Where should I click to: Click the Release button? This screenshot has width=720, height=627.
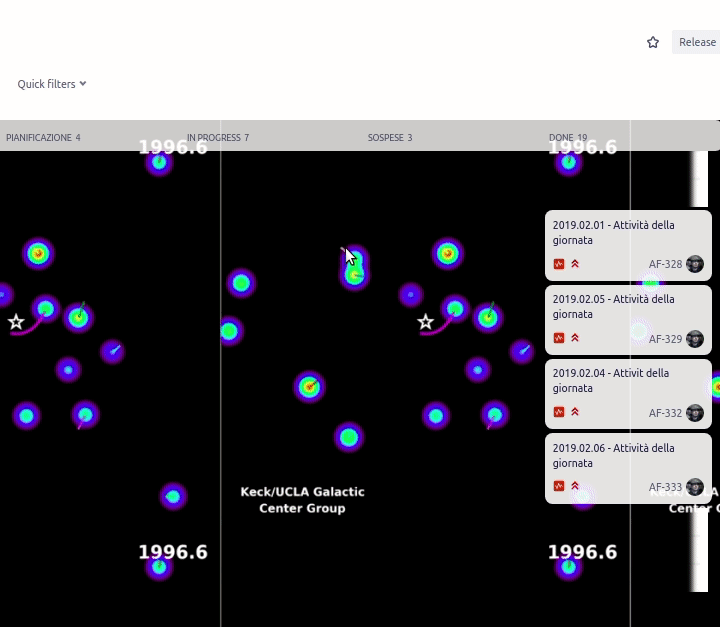pyautogui.click(x=697, y=42)
